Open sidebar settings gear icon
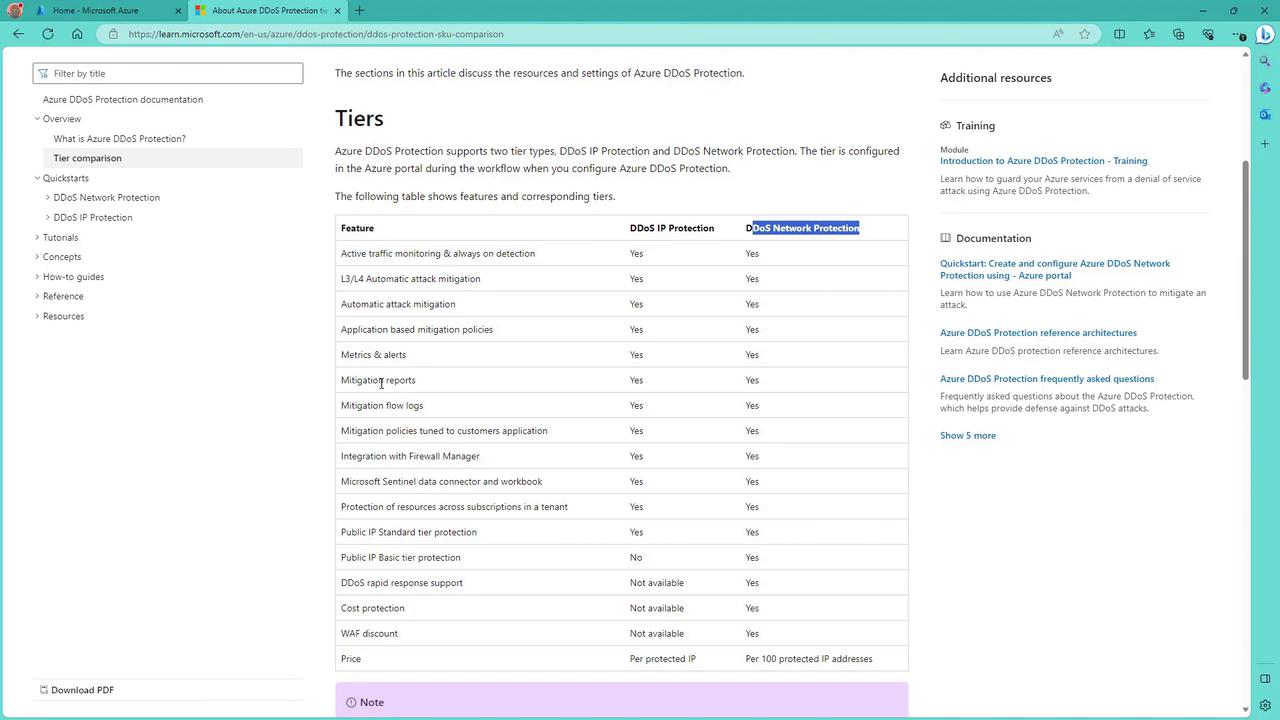The width and height of the screenshot is (1280, 720). (1265, 705)
